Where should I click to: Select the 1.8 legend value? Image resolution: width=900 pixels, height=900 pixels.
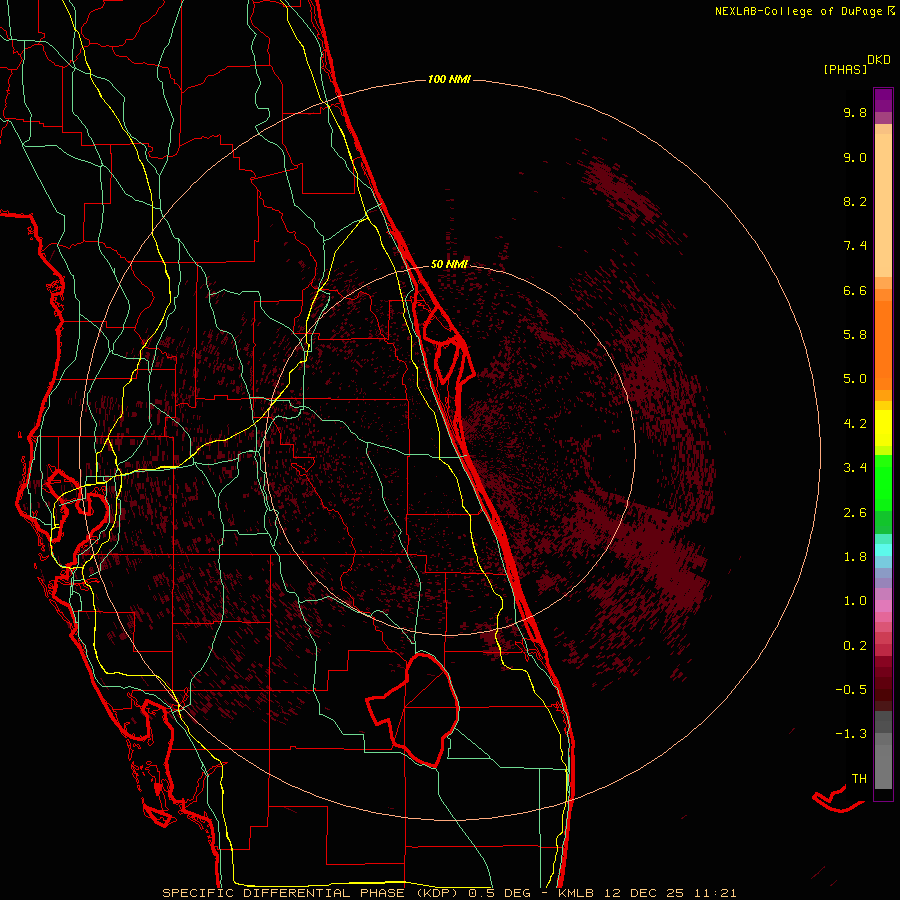tap(855, 557)
